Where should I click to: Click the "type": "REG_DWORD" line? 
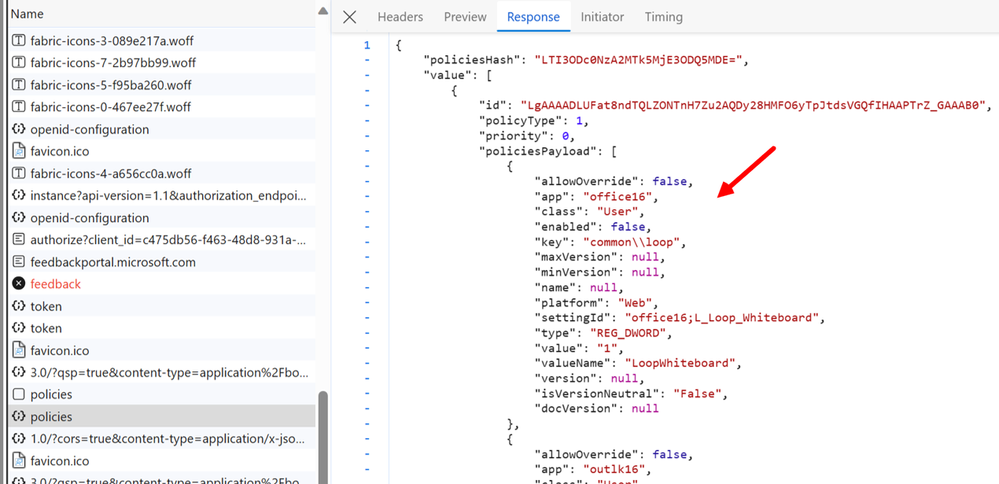[603, 333]
